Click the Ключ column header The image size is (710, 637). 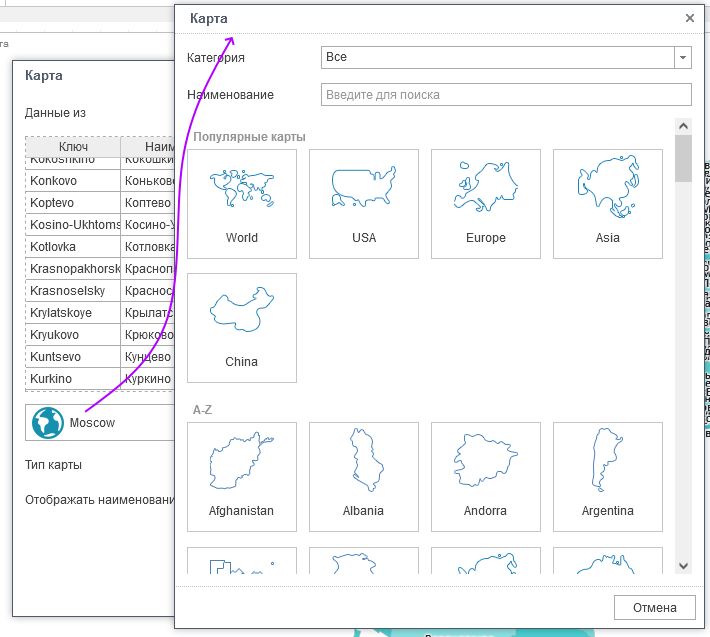[73, 147]
